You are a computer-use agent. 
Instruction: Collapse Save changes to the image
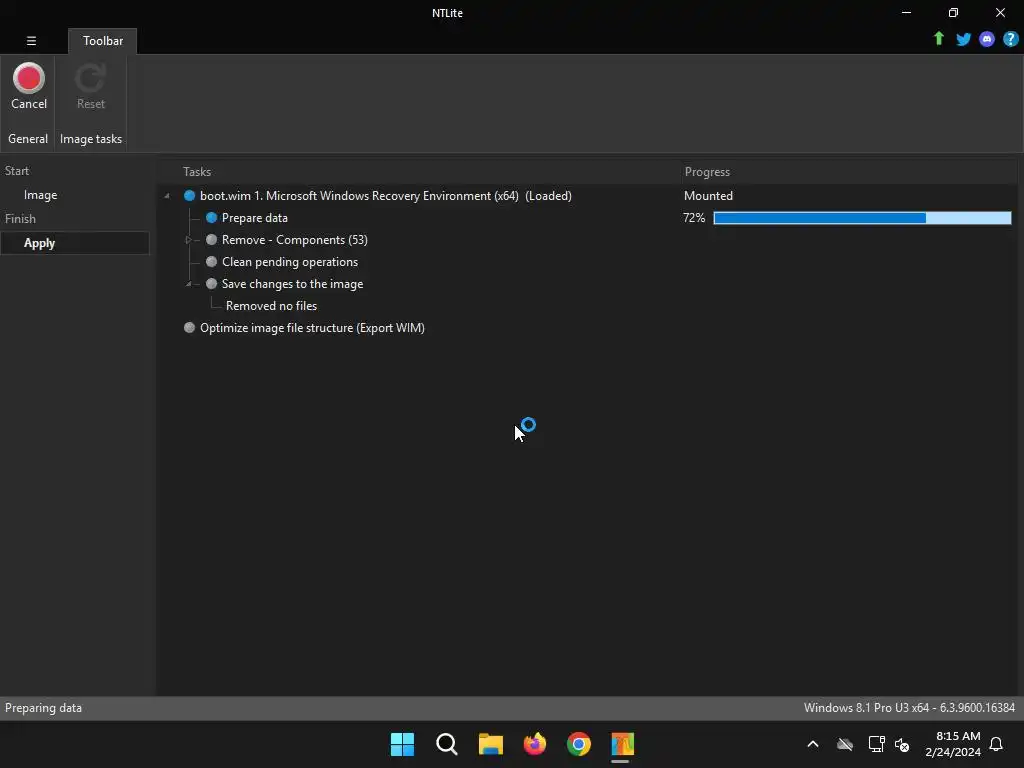coord(189,283)
